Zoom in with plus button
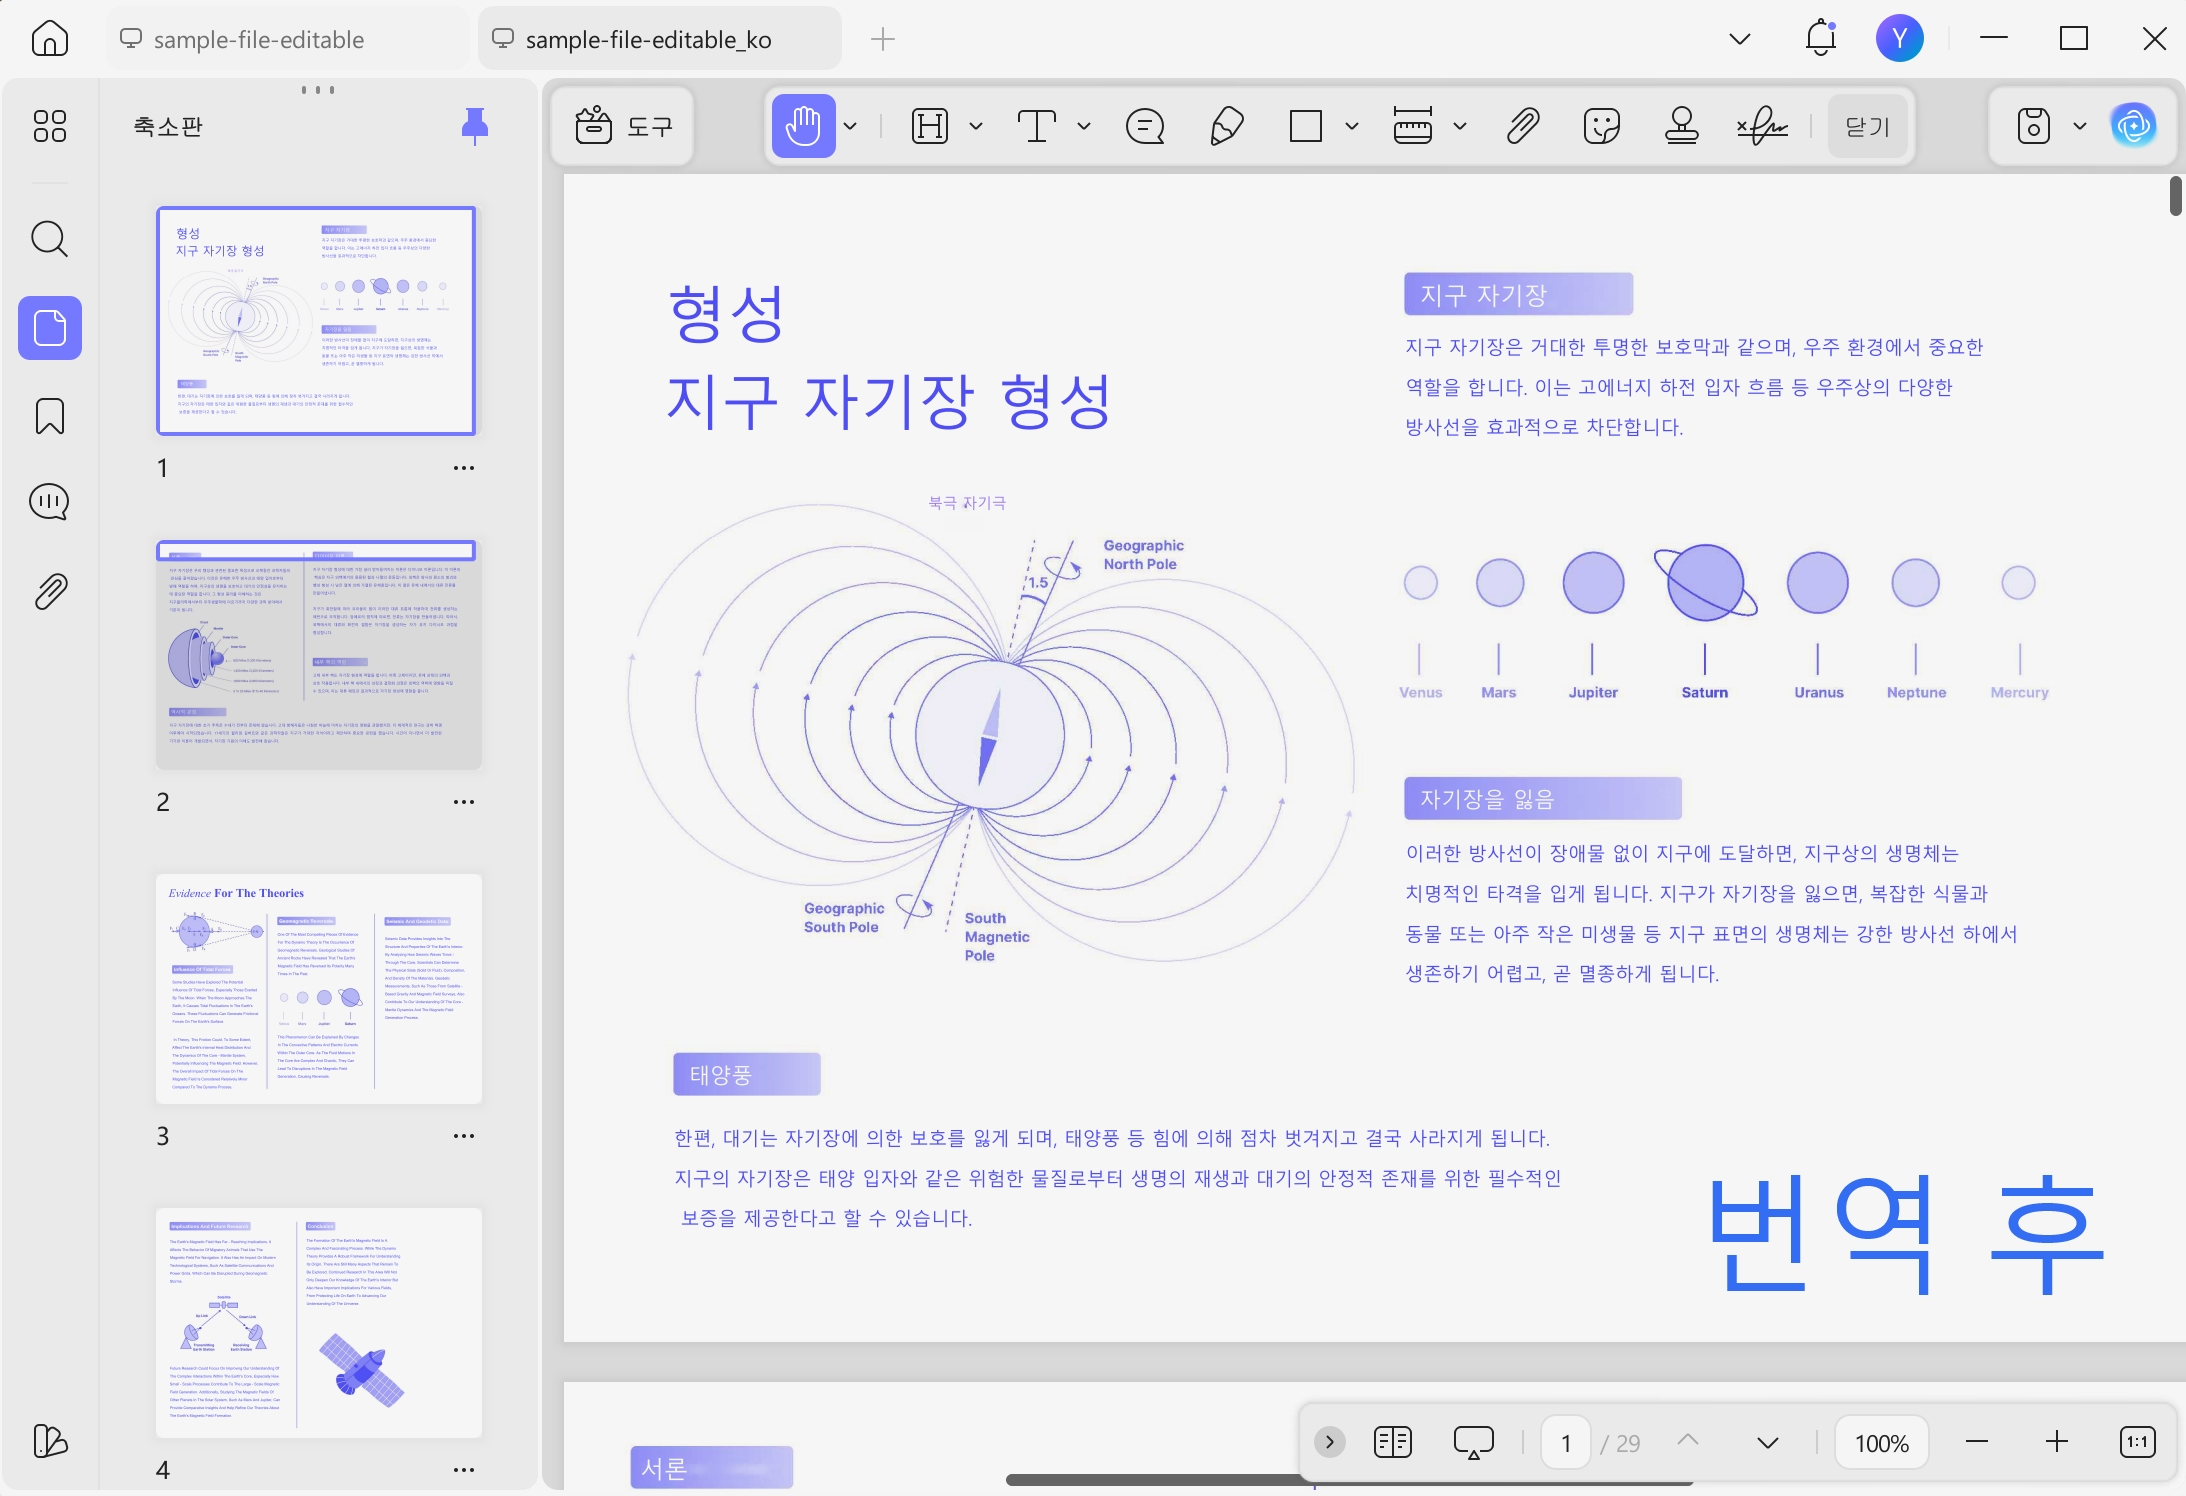This screenshot has height=1496, width=2186. [x=2056, y=1442]
